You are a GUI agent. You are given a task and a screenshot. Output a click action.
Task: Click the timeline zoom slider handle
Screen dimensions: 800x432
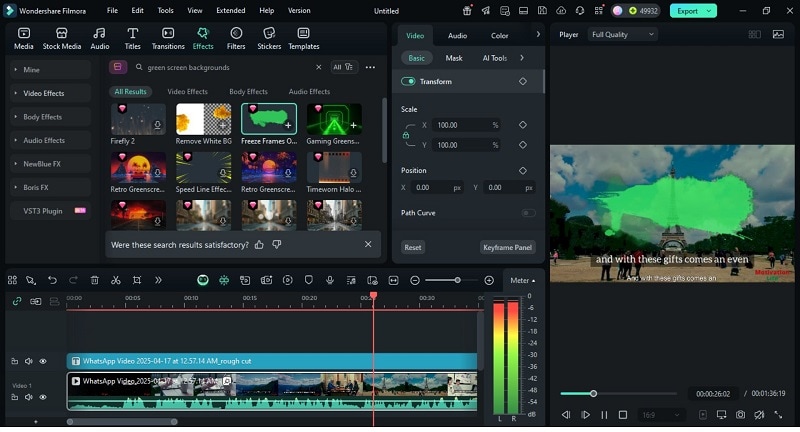click(x=457, y=280)
